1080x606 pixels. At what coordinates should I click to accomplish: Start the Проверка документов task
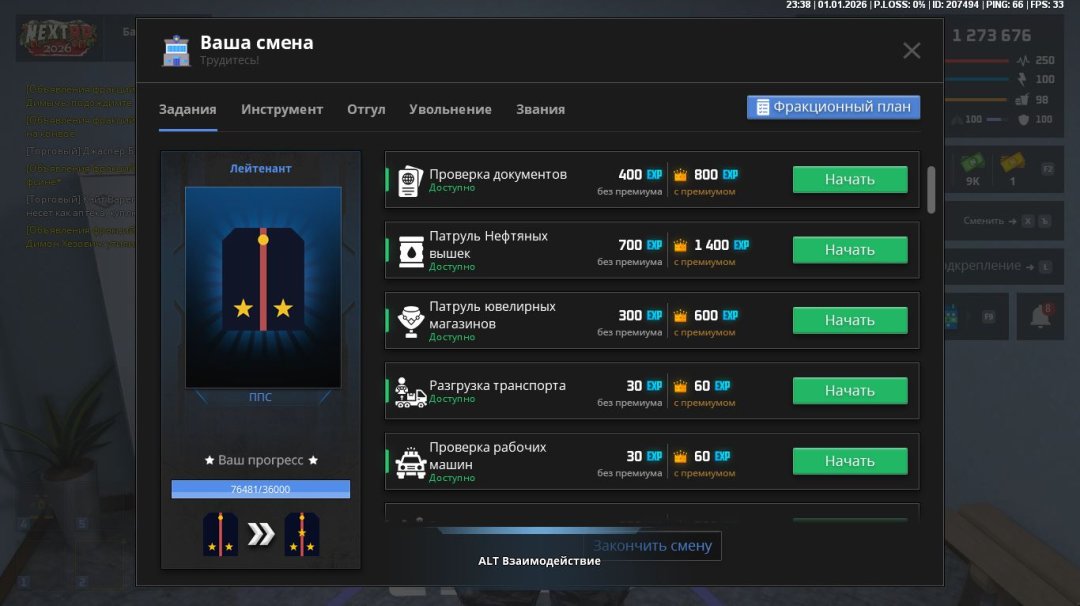tap(850, 180)
